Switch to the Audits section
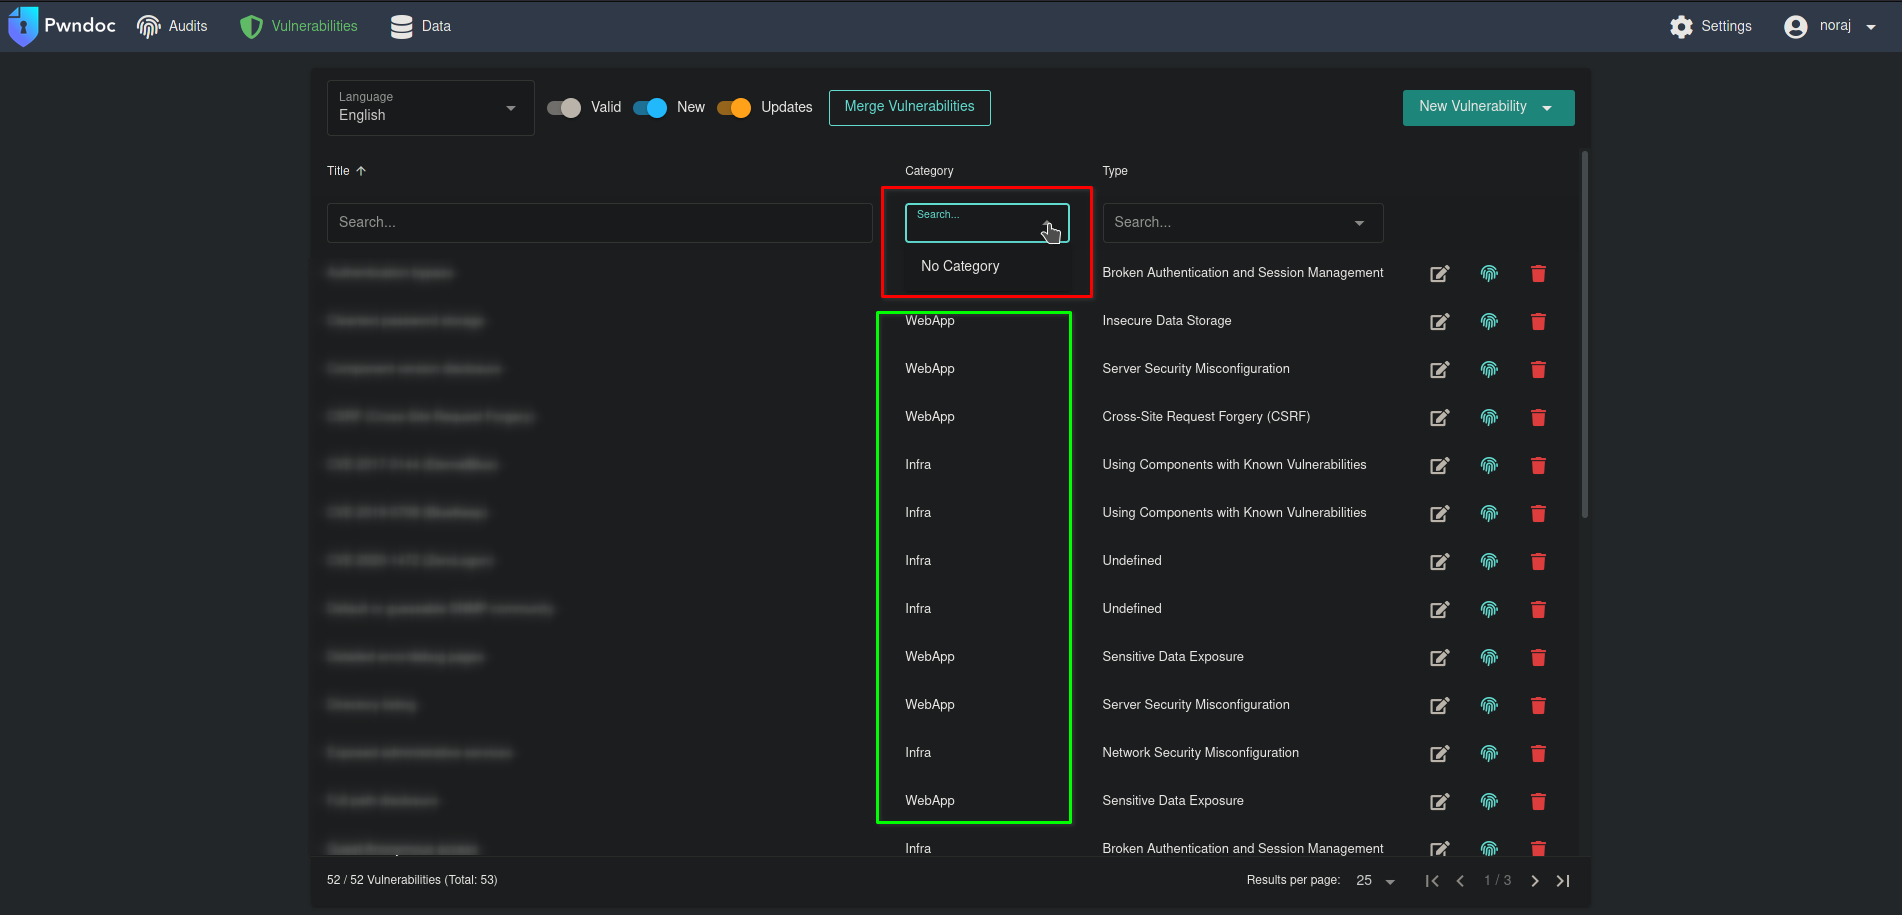 (x=172, y=26)
